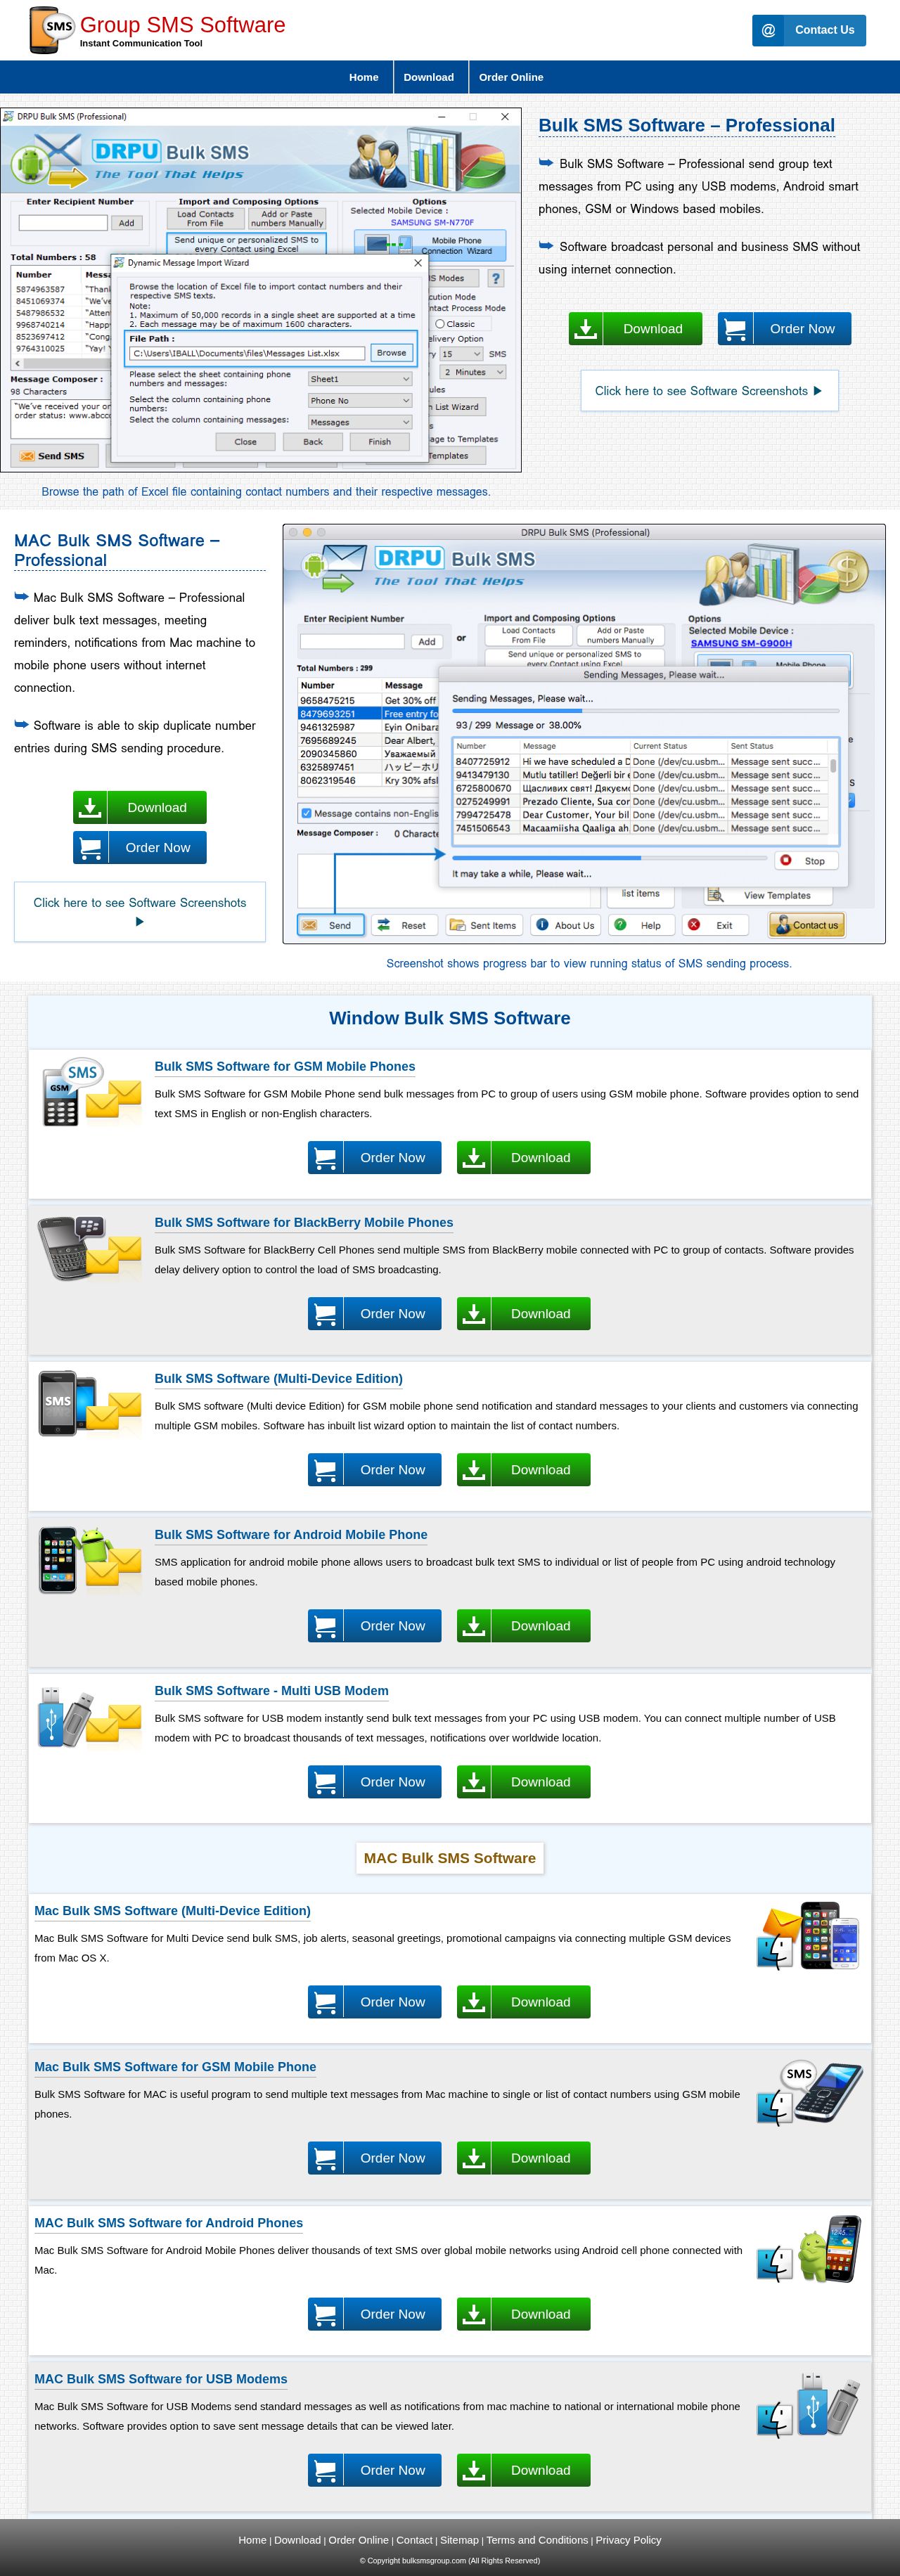Click Order Now under MAC Bulk SMS Professional
This screenshot has height=2576, width=900.
[139, 847]
